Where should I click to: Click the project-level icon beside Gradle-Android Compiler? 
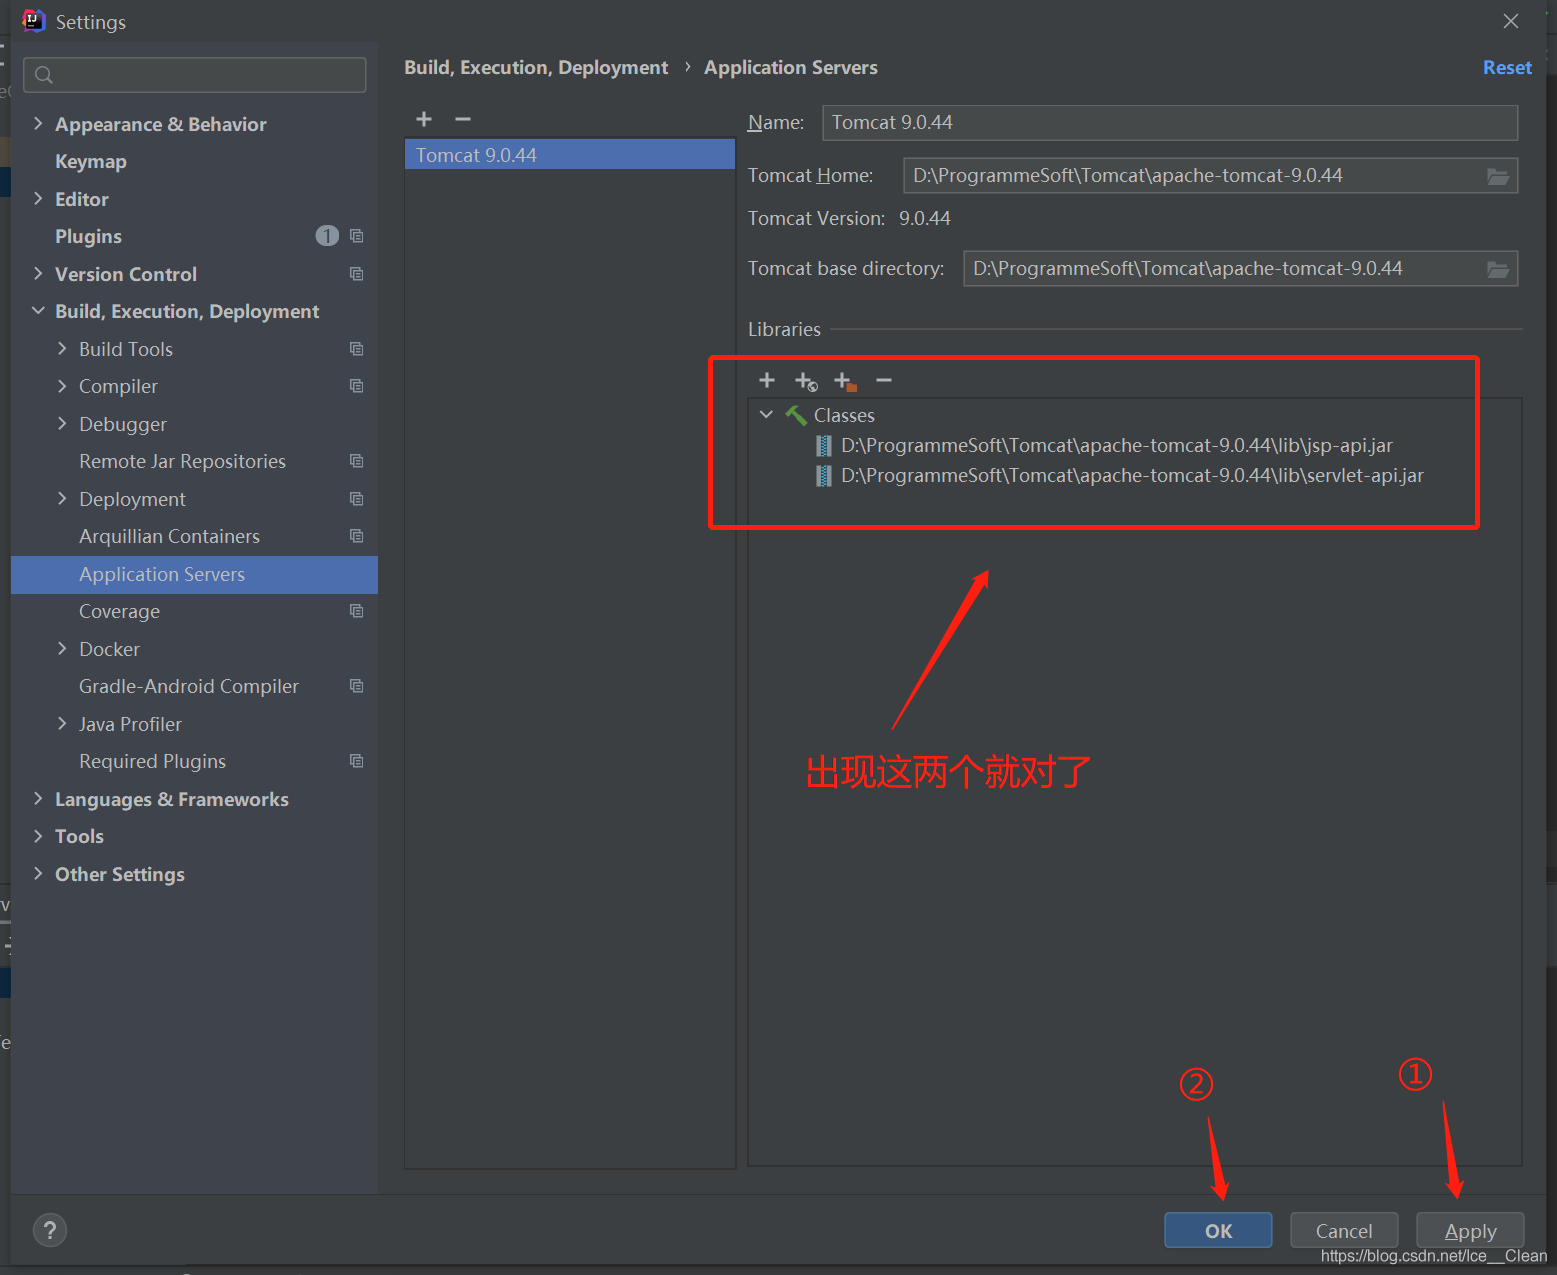(357, 686)
